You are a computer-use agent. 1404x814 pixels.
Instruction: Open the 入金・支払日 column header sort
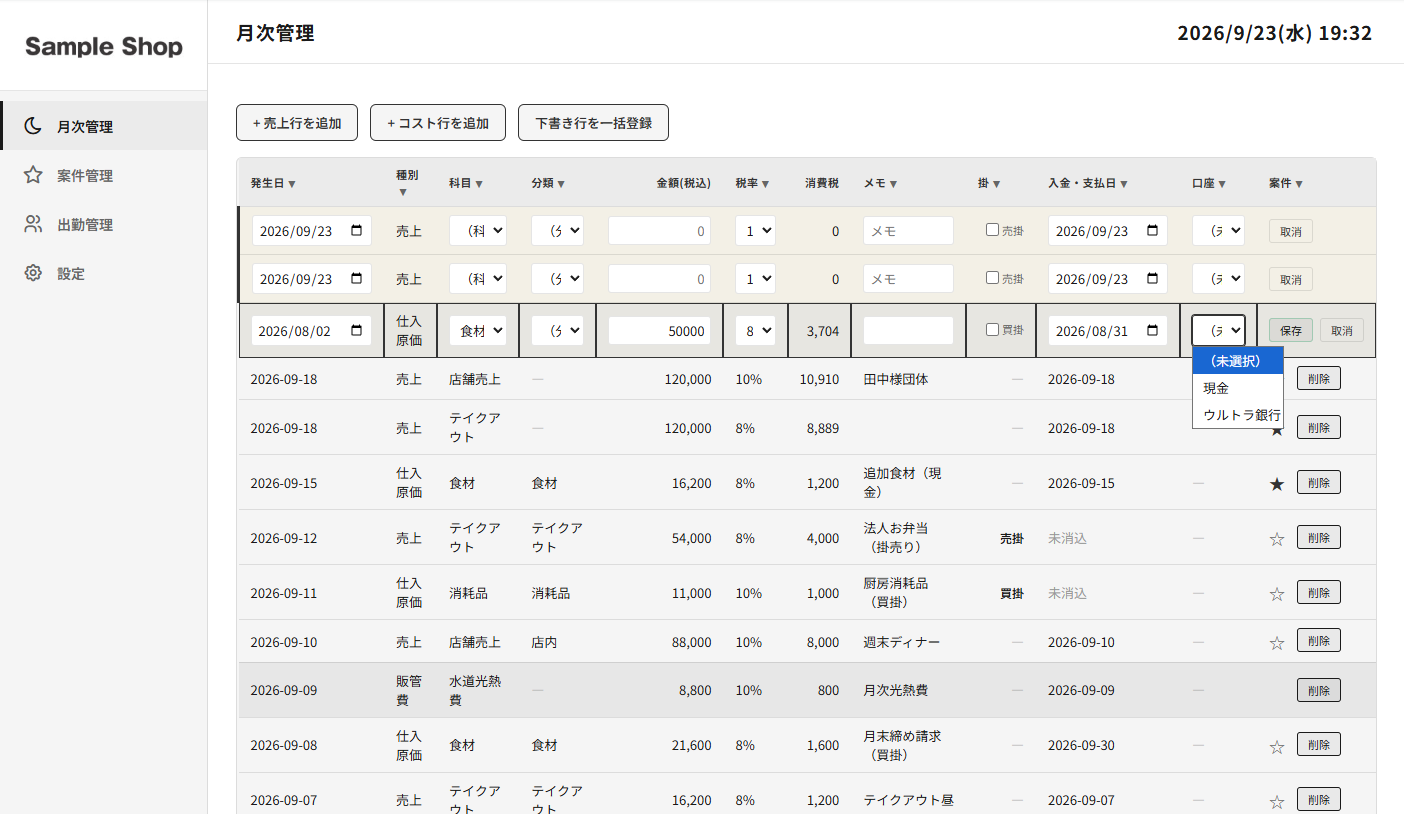(x=1088, y=183)
